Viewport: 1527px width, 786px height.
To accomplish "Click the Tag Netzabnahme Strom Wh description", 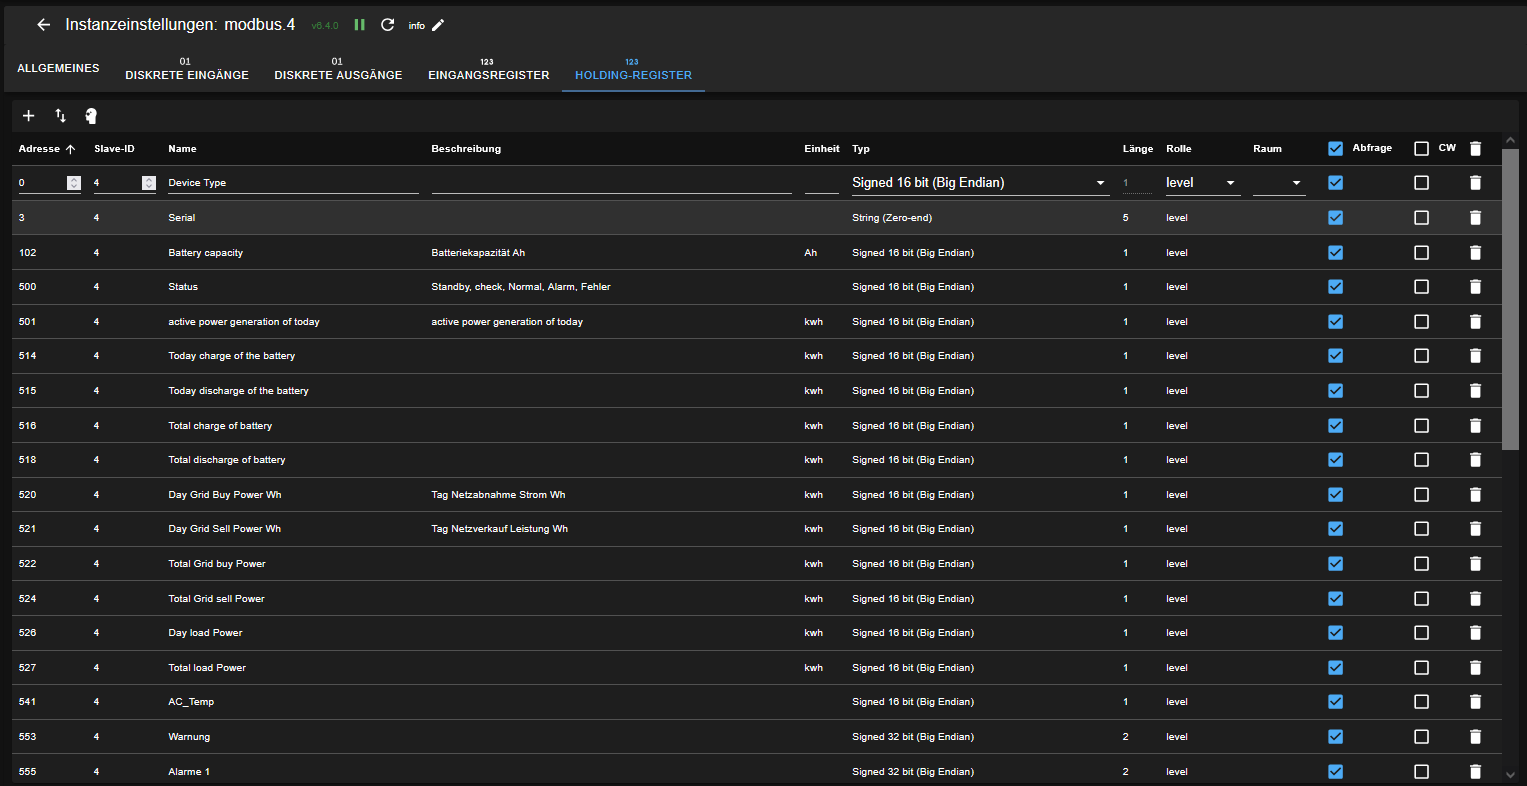I will 498,495.
